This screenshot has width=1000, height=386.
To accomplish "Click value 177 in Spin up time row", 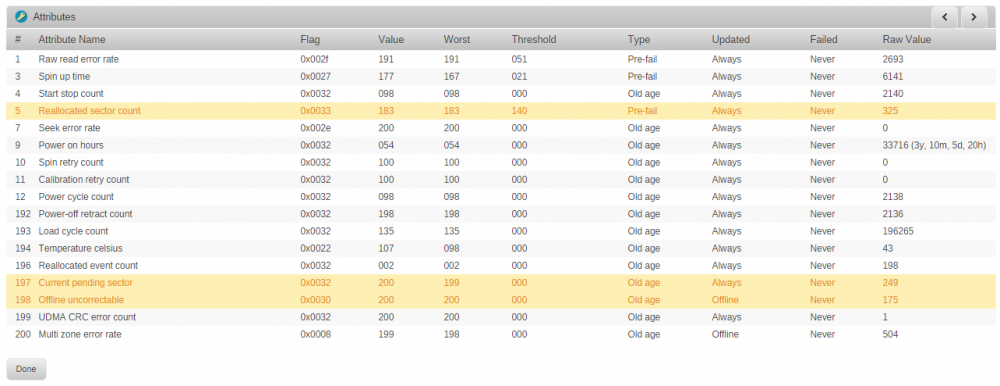I will tap(386, 77).
